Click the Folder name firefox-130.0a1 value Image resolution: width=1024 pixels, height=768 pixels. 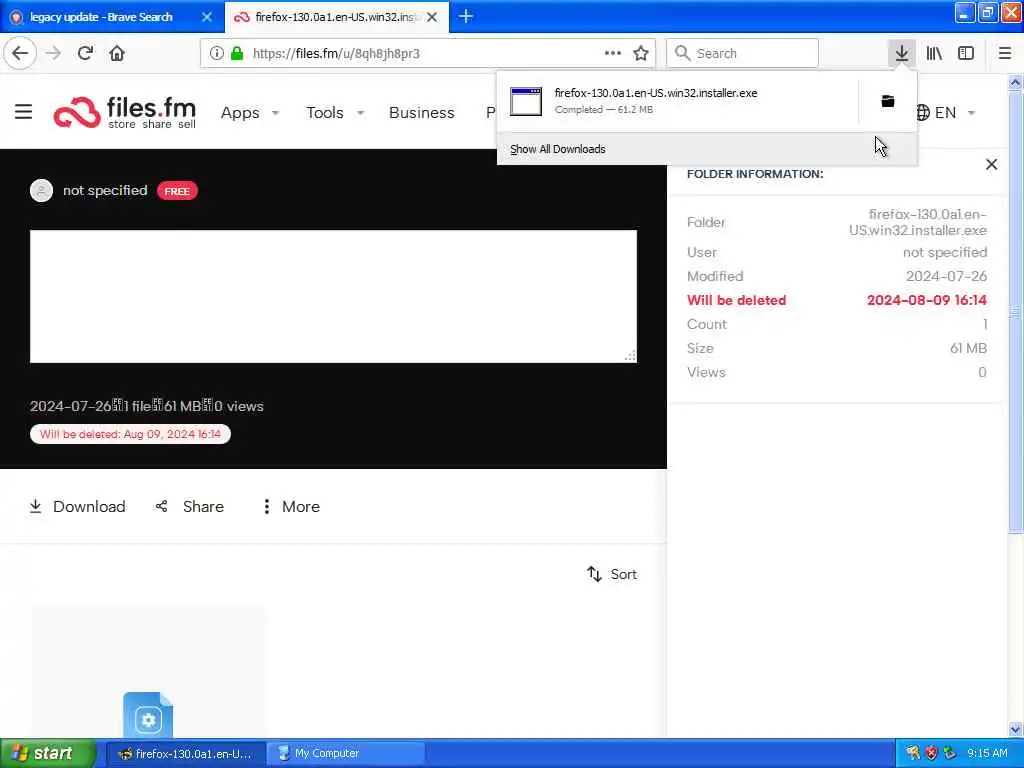click(x=918, y=222)
